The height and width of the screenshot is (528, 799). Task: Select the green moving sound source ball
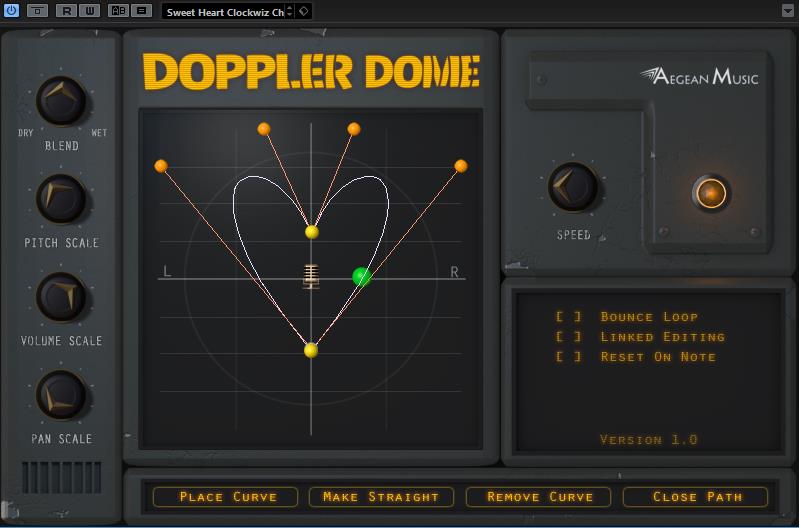362,277
